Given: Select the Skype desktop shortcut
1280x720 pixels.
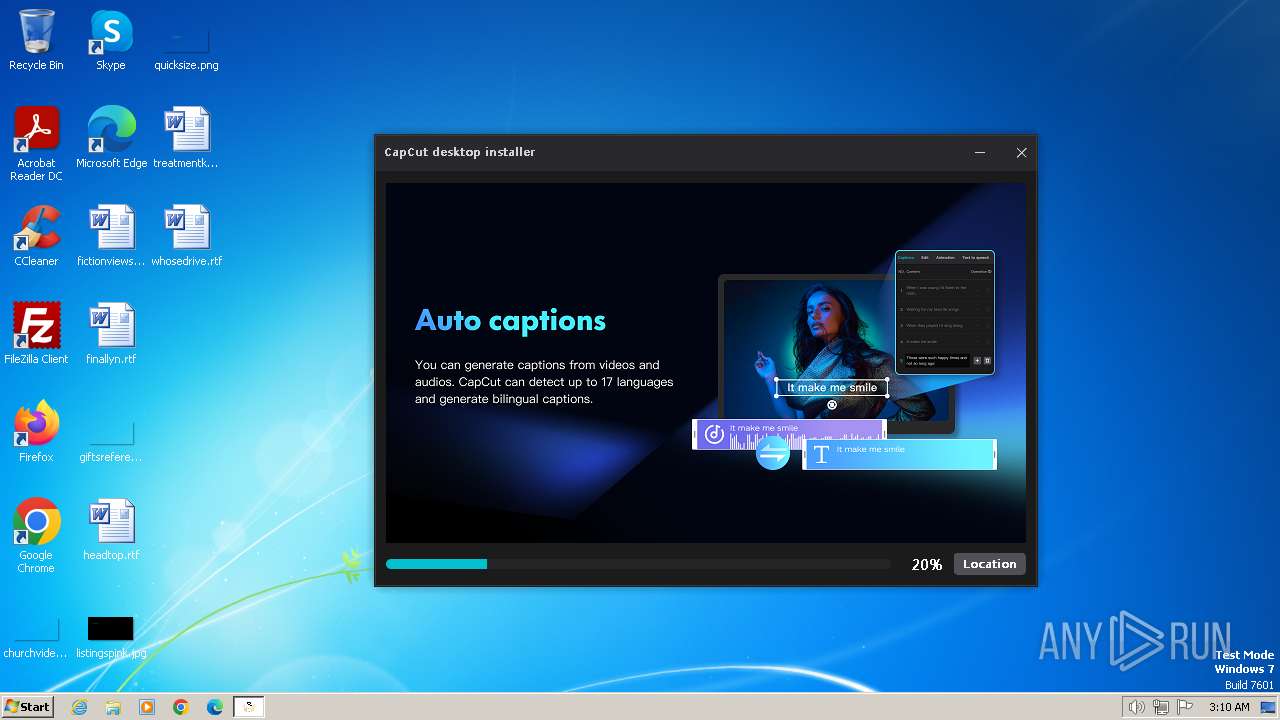Looking at the screenshot, I should point(111,41).
